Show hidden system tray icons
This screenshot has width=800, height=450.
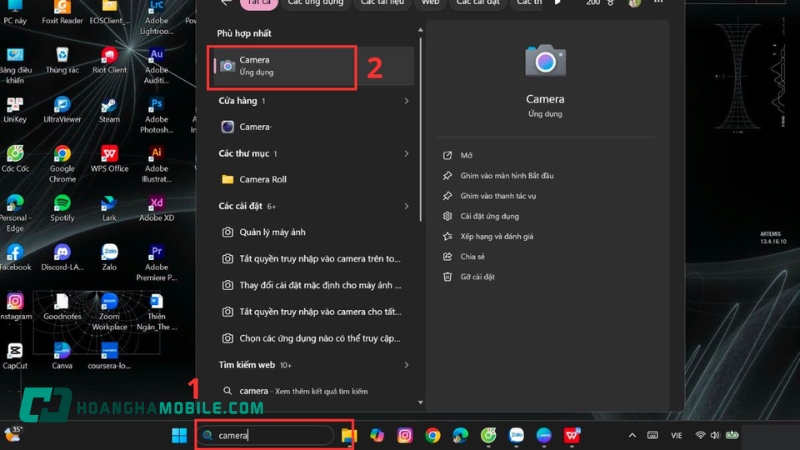[632, 435]
